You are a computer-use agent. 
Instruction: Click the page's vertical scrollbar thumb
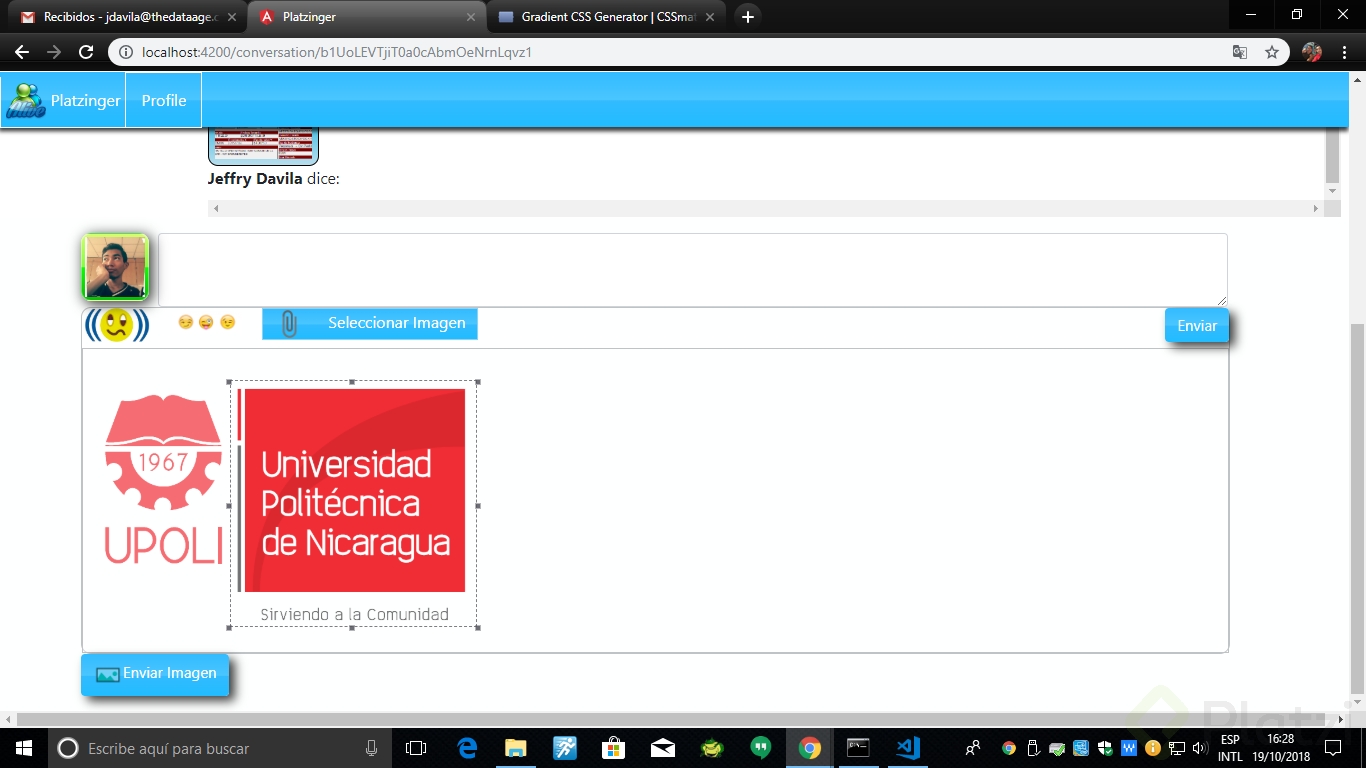point(1357,508)
